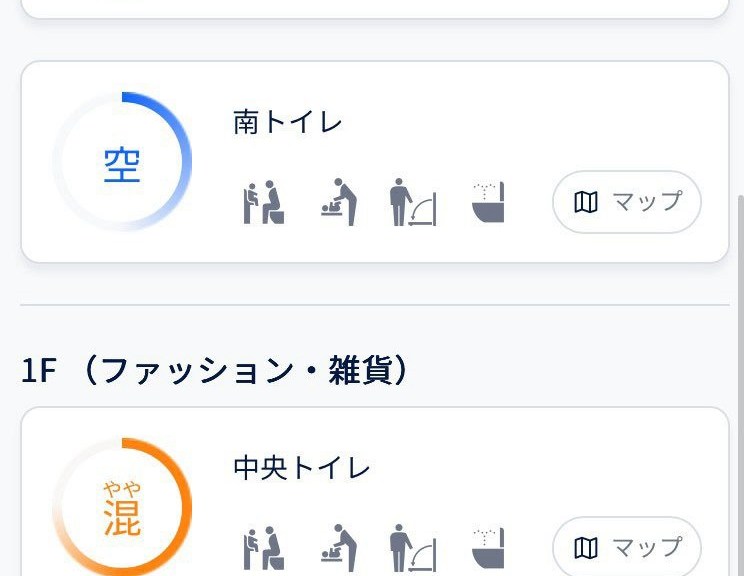Select the 中央トイレ title text
The width and height of the screenshot is (744, 576).
[x=302, y=468]
